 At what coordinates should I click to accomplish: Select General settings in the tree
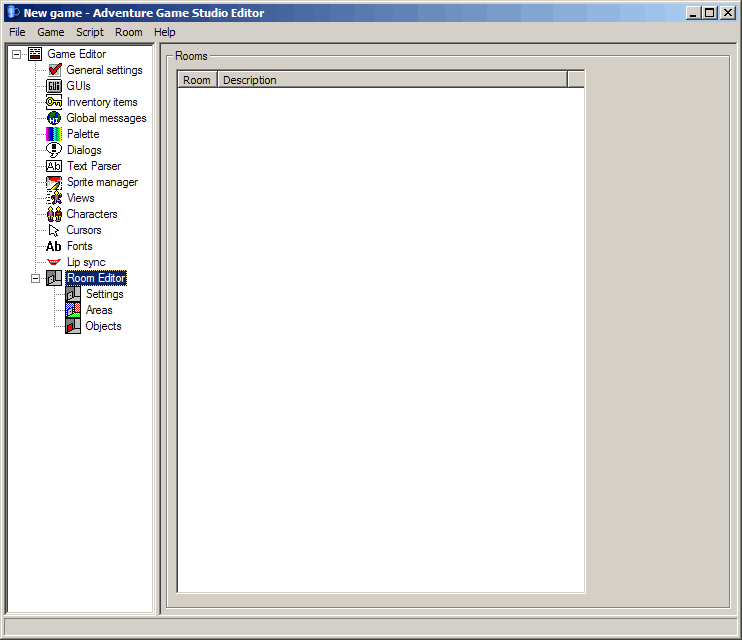pos(104,70)
